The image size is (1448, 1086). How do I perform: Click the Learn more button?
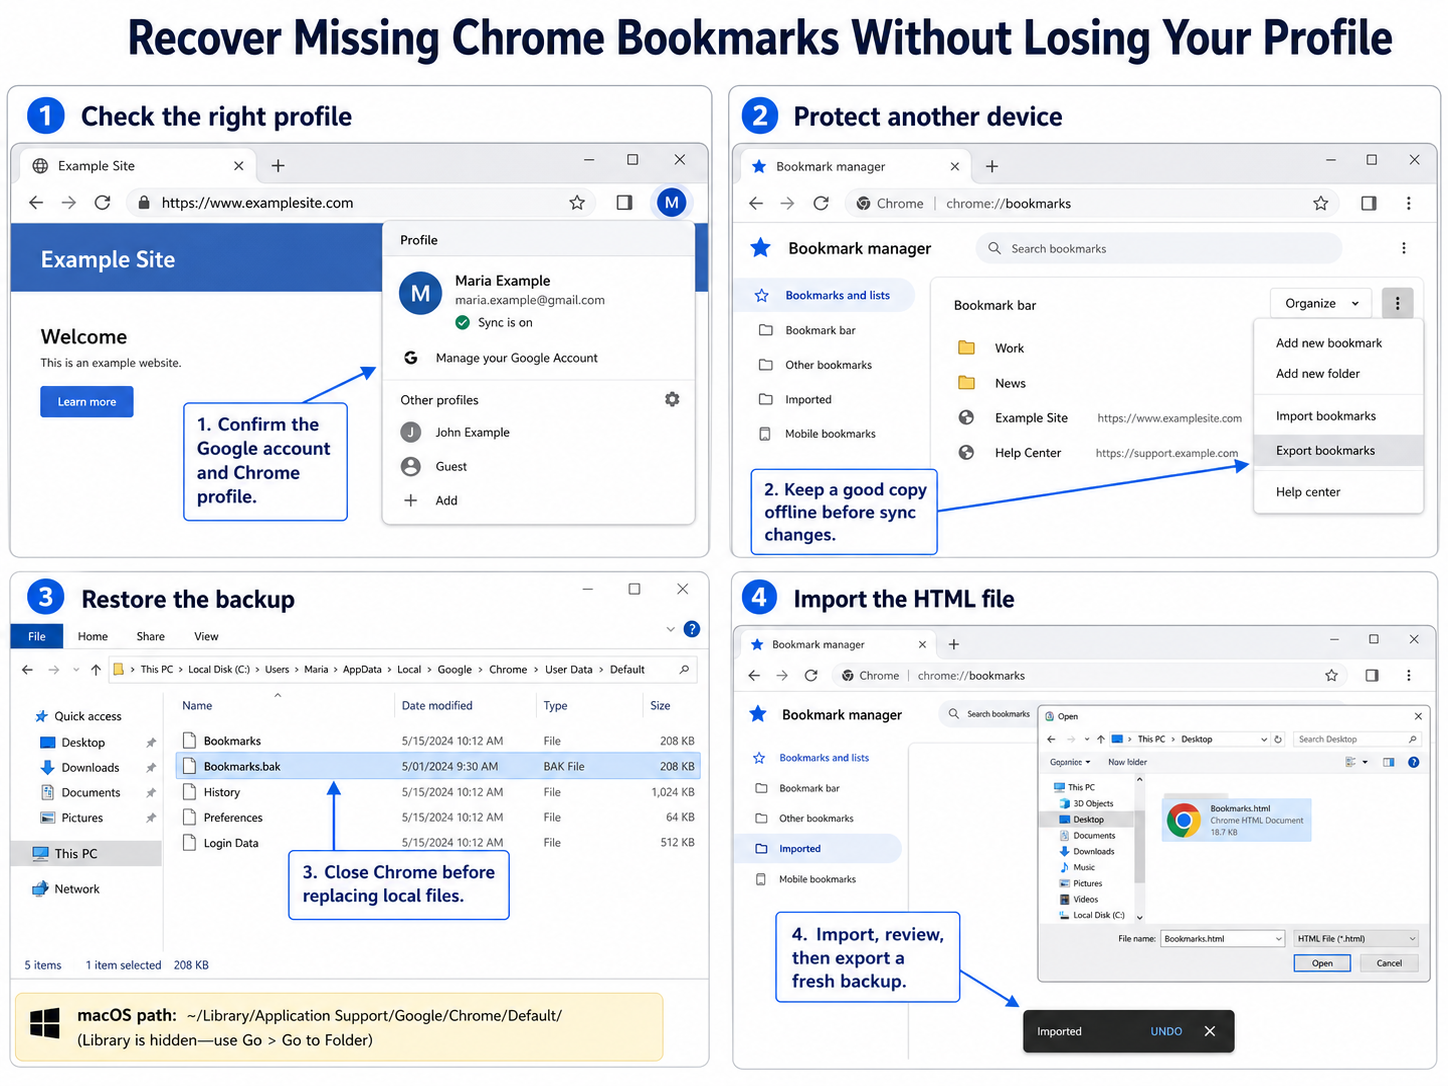87,402
